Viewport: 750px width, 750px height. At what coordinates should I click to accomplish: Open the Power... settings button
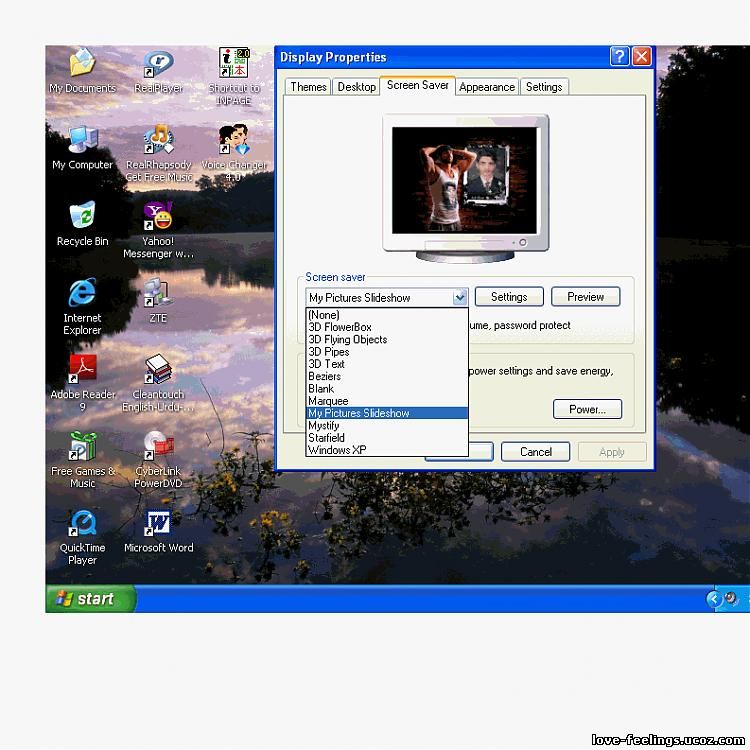click(x=587, y=409)
